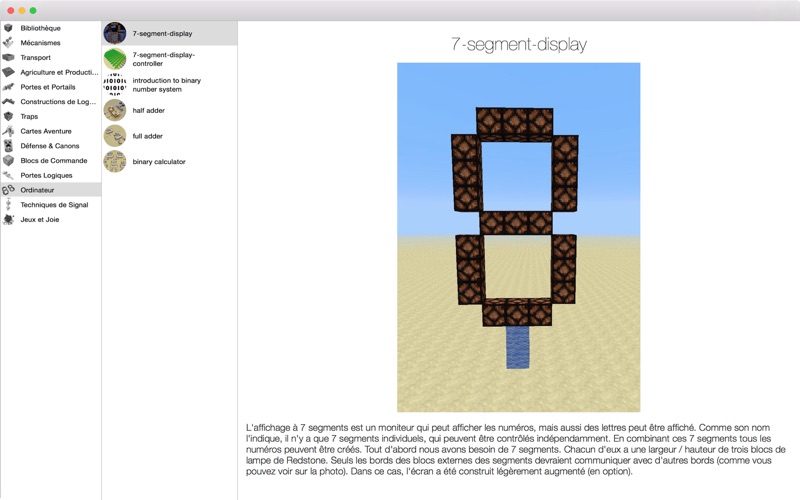Select Portes et Portails category
The image size is (800, 500).
tap(48, 87)
